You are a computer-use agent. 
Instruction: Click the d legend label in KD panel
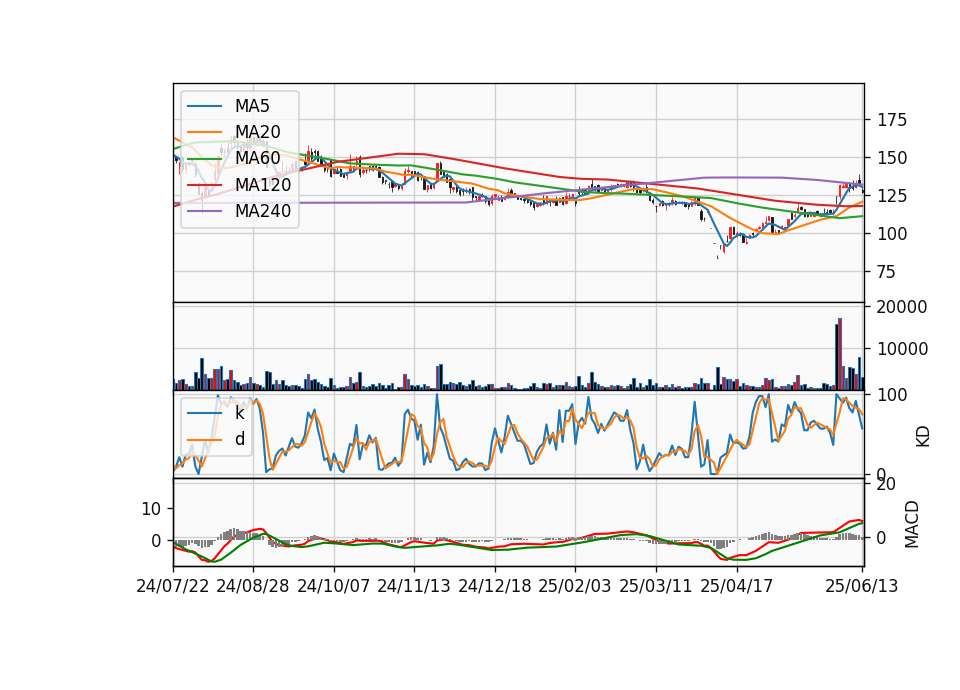click(240, 439)
